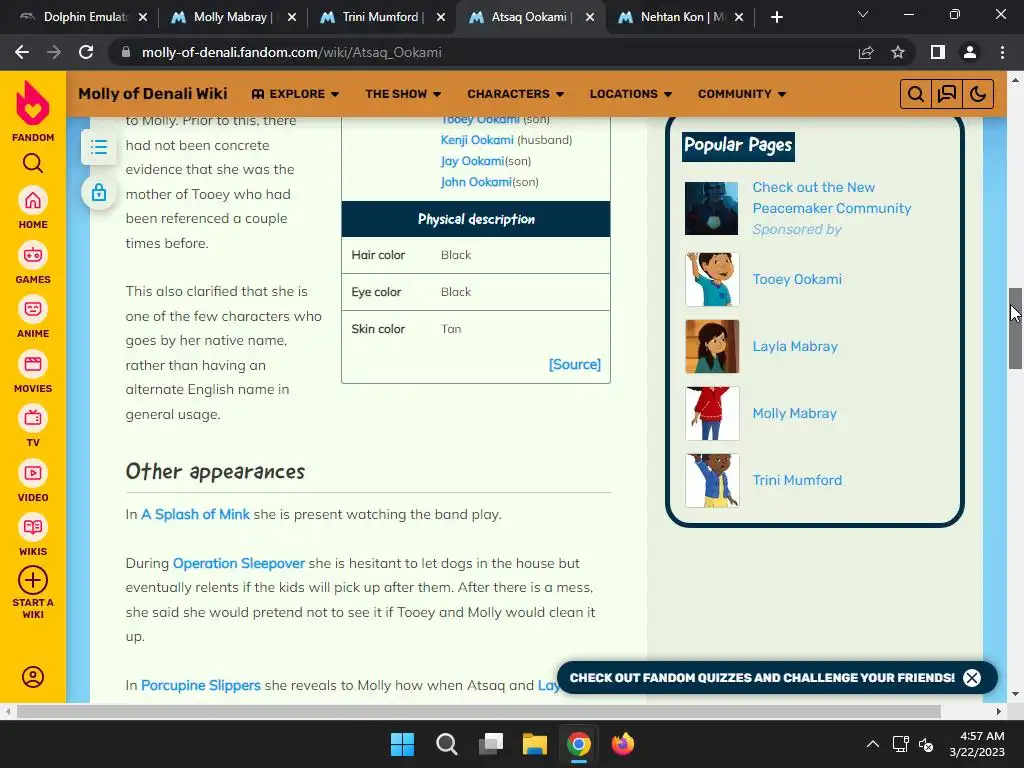This screenshot has height=768, width=1024.
Task: Open Kenji Ookami link
Action: click(477, 140)
